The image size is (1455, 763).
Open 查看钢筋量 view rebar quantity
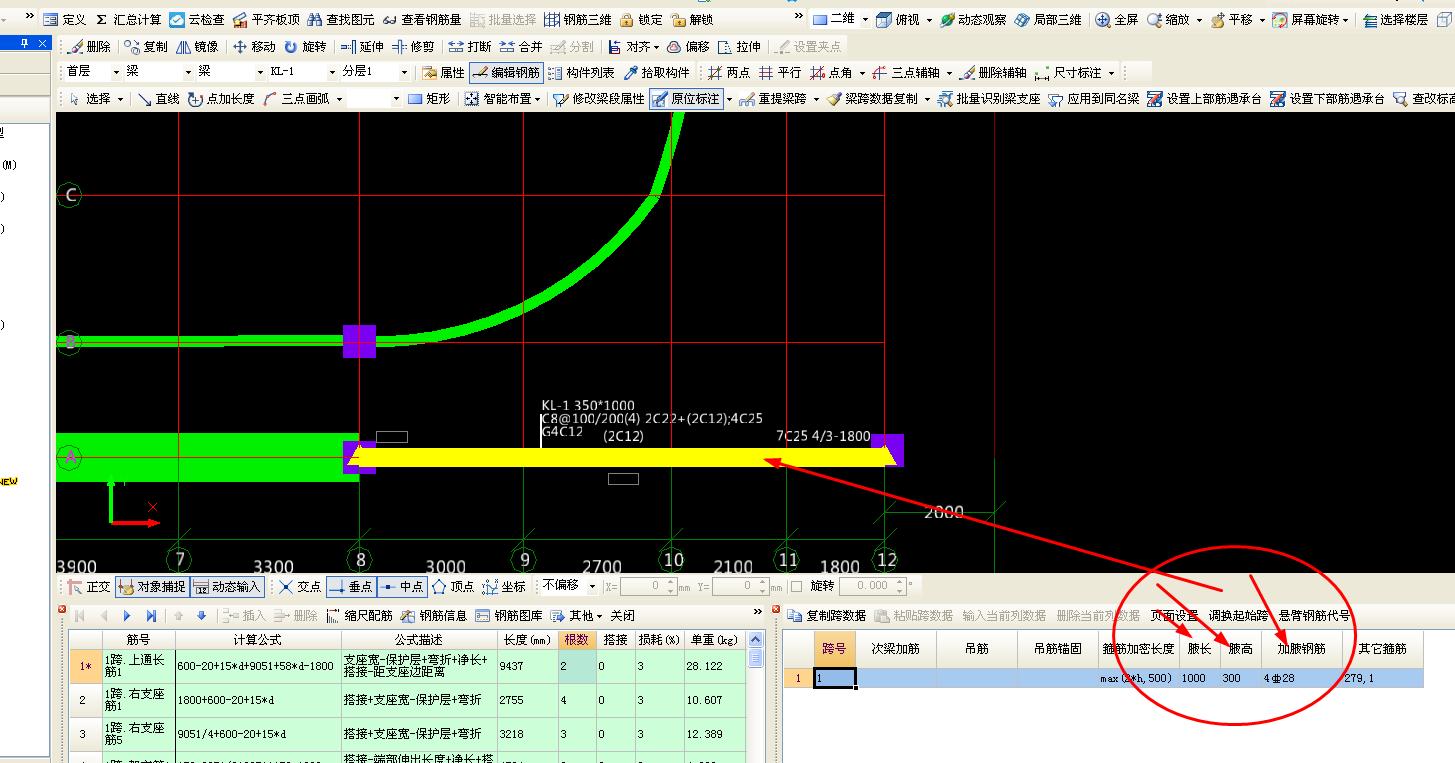[x=422, y=19]
